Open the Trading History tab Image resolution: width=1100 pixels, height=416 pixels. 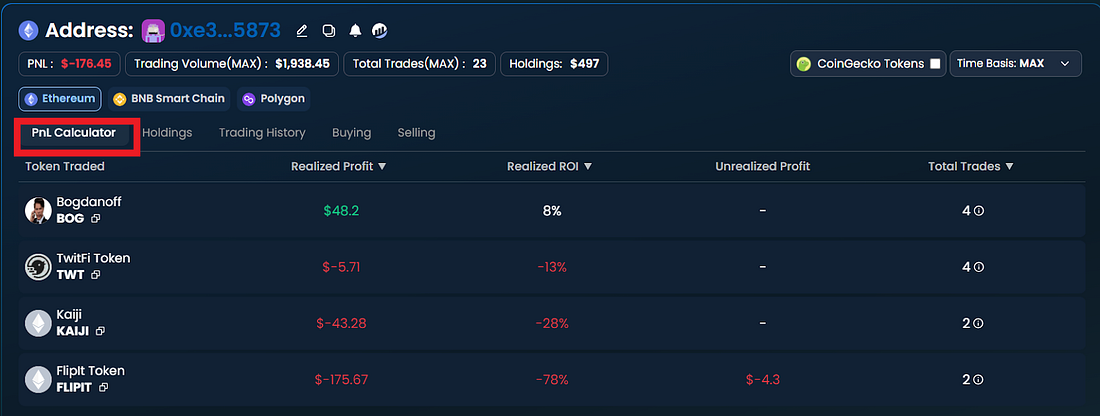tap(262, 133)
